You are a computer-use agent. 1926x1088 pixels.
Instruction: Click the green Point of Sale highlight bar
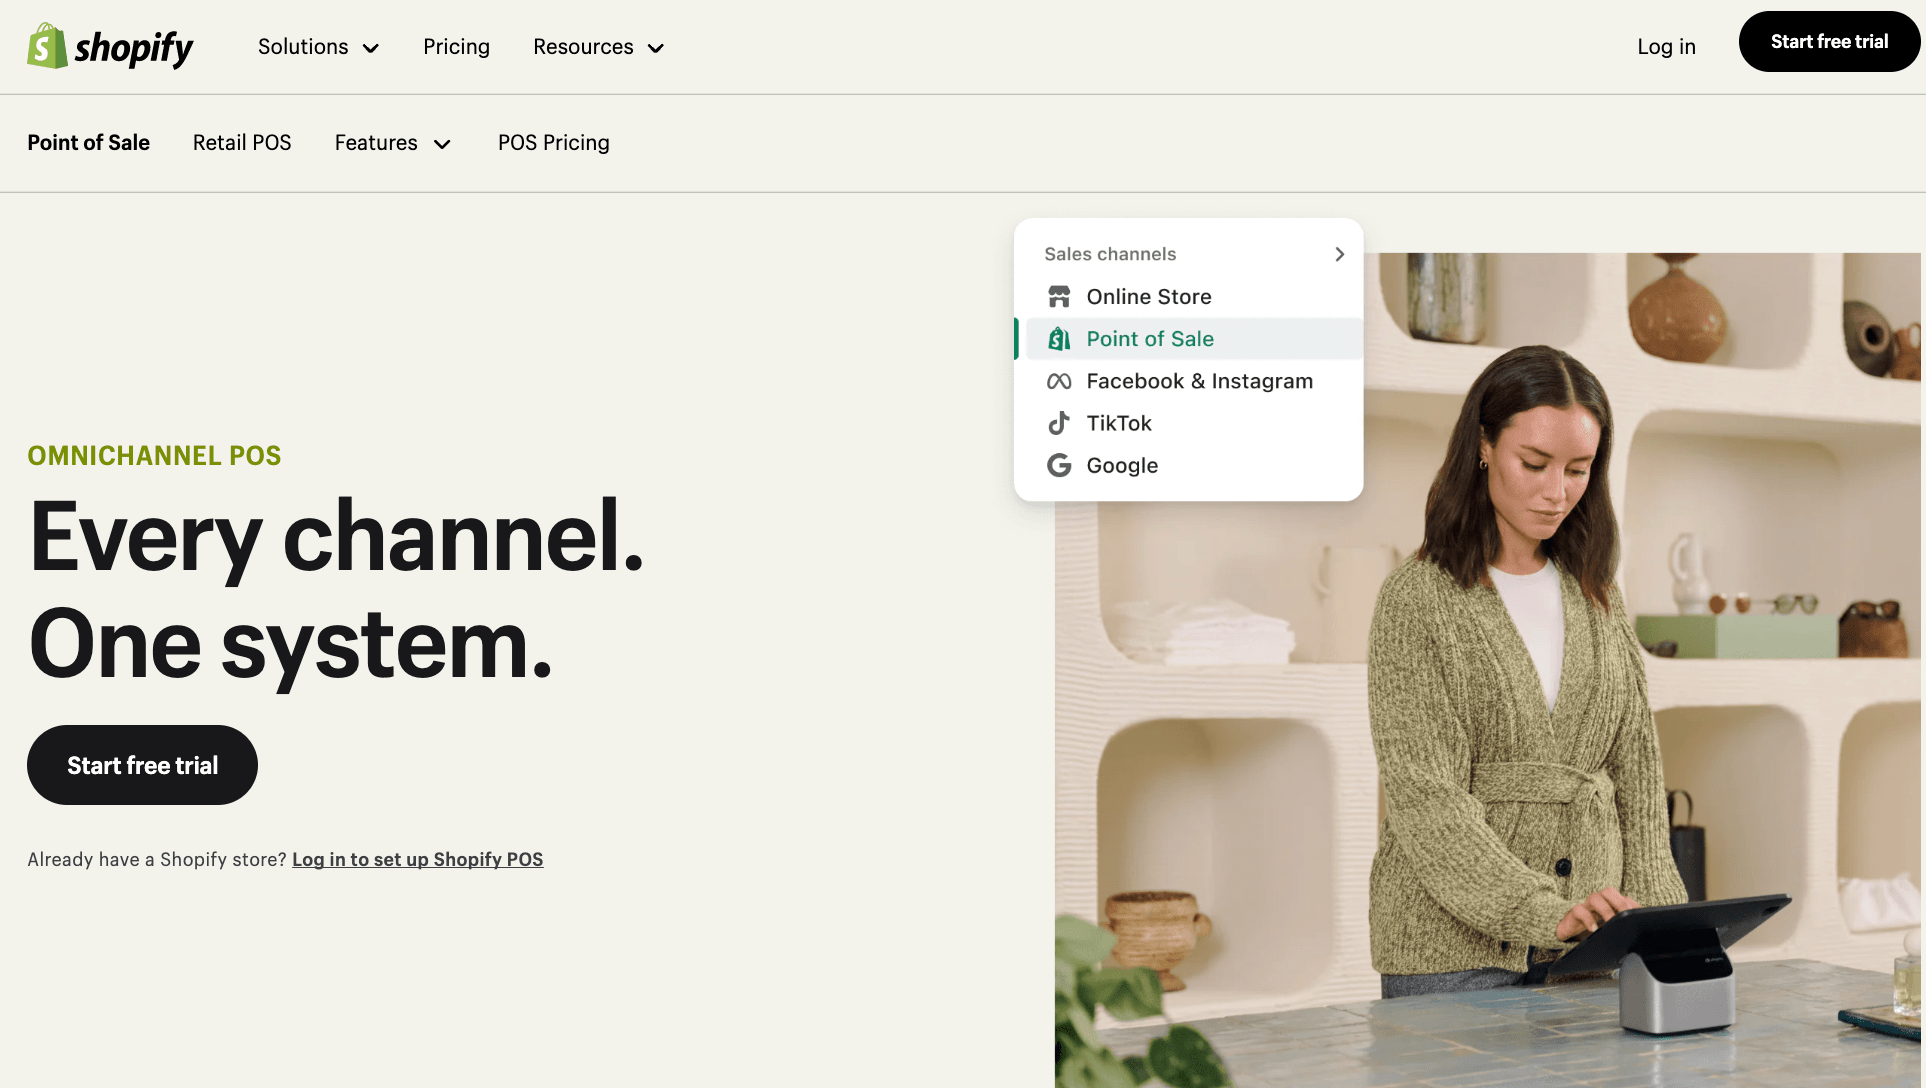tap(1018, 338)
